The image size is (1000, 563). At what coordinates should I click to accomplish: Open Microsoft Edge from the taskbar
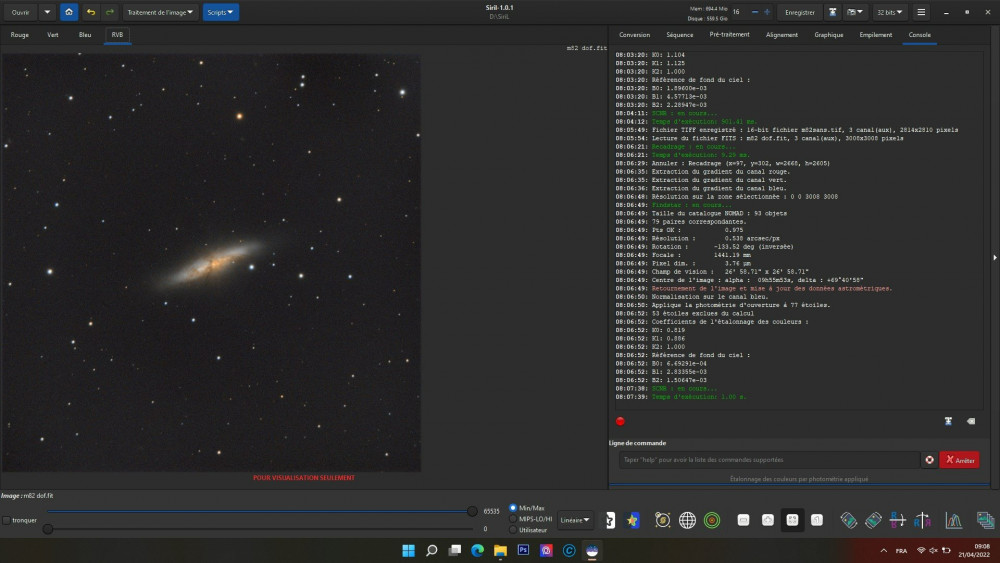(477, 550)
